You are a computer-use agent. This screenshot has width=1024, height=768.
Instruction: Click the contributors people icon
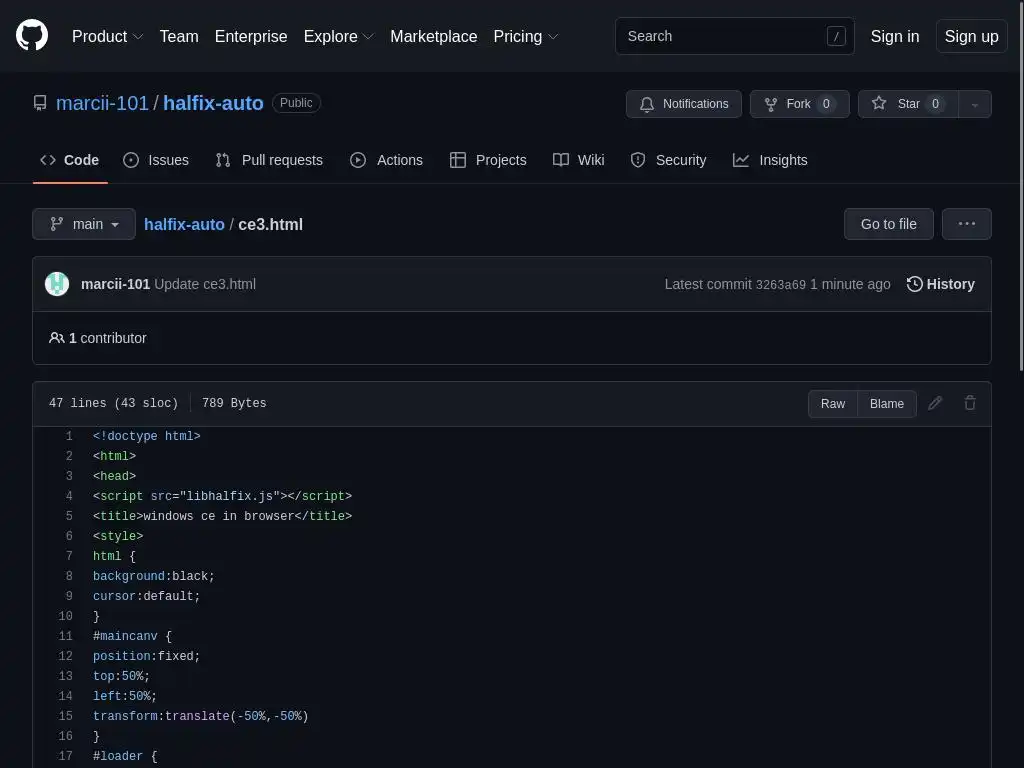coord(57,338)
